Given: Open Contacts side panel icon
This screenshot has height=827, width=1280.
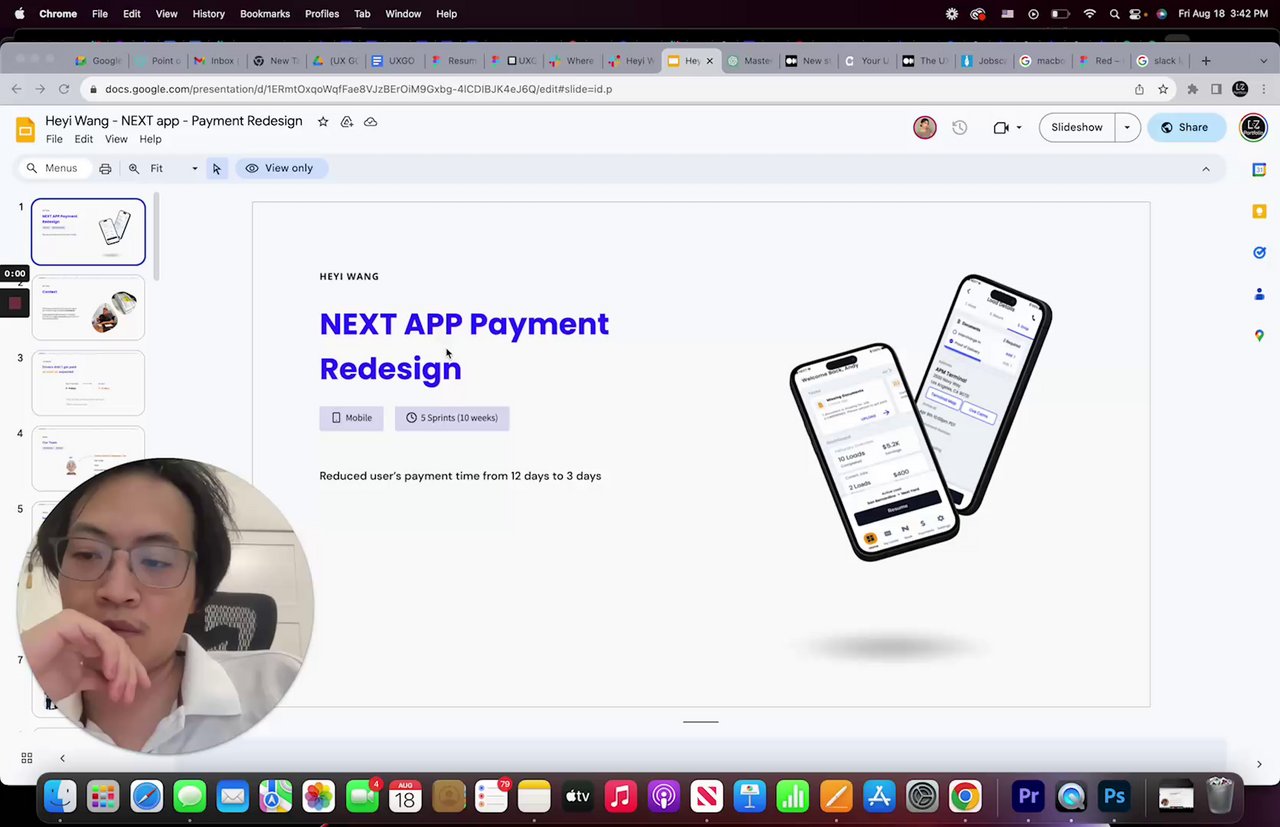Looking at the screenshot, I should point(1259,294).
